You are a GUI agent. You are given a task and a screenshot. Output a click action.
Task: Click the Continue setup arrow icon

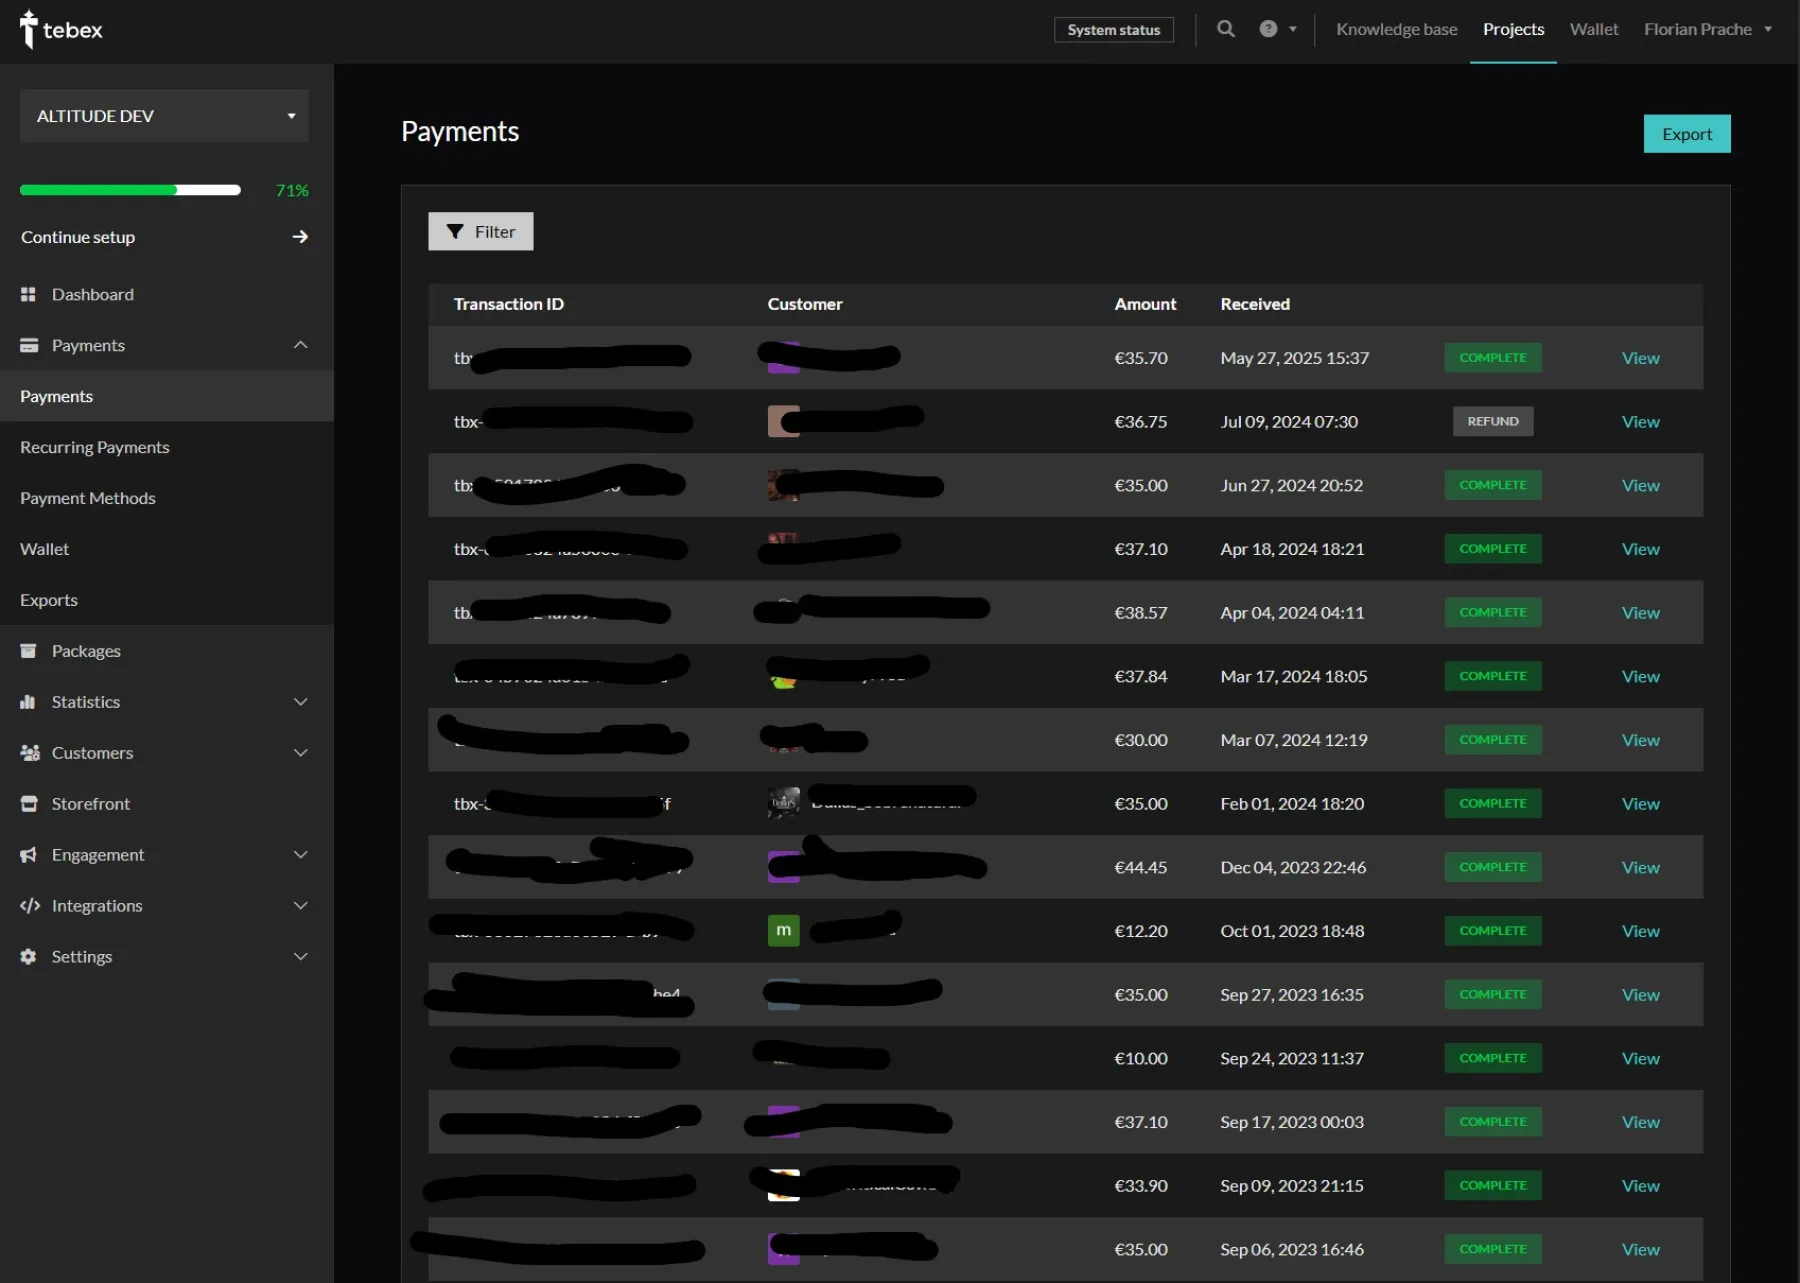(x=300, y=237)
